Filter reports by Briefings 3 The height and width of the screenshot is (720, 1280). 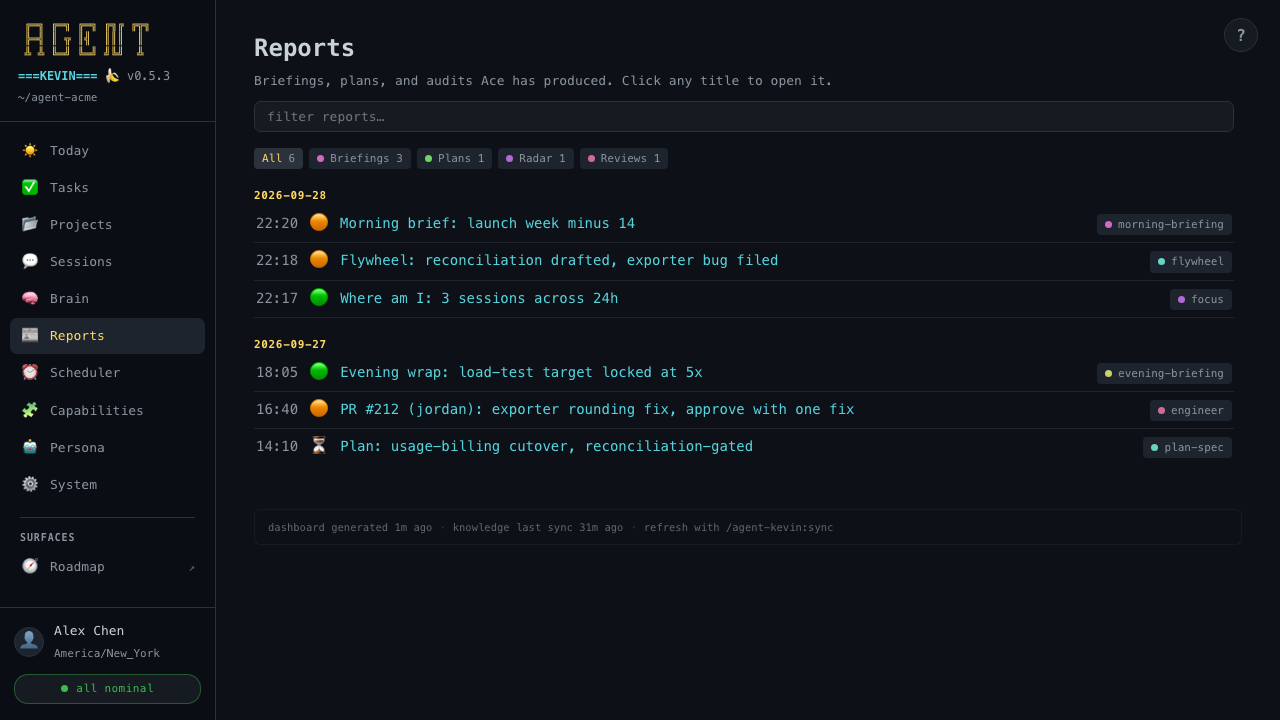[x=360, y=158]
